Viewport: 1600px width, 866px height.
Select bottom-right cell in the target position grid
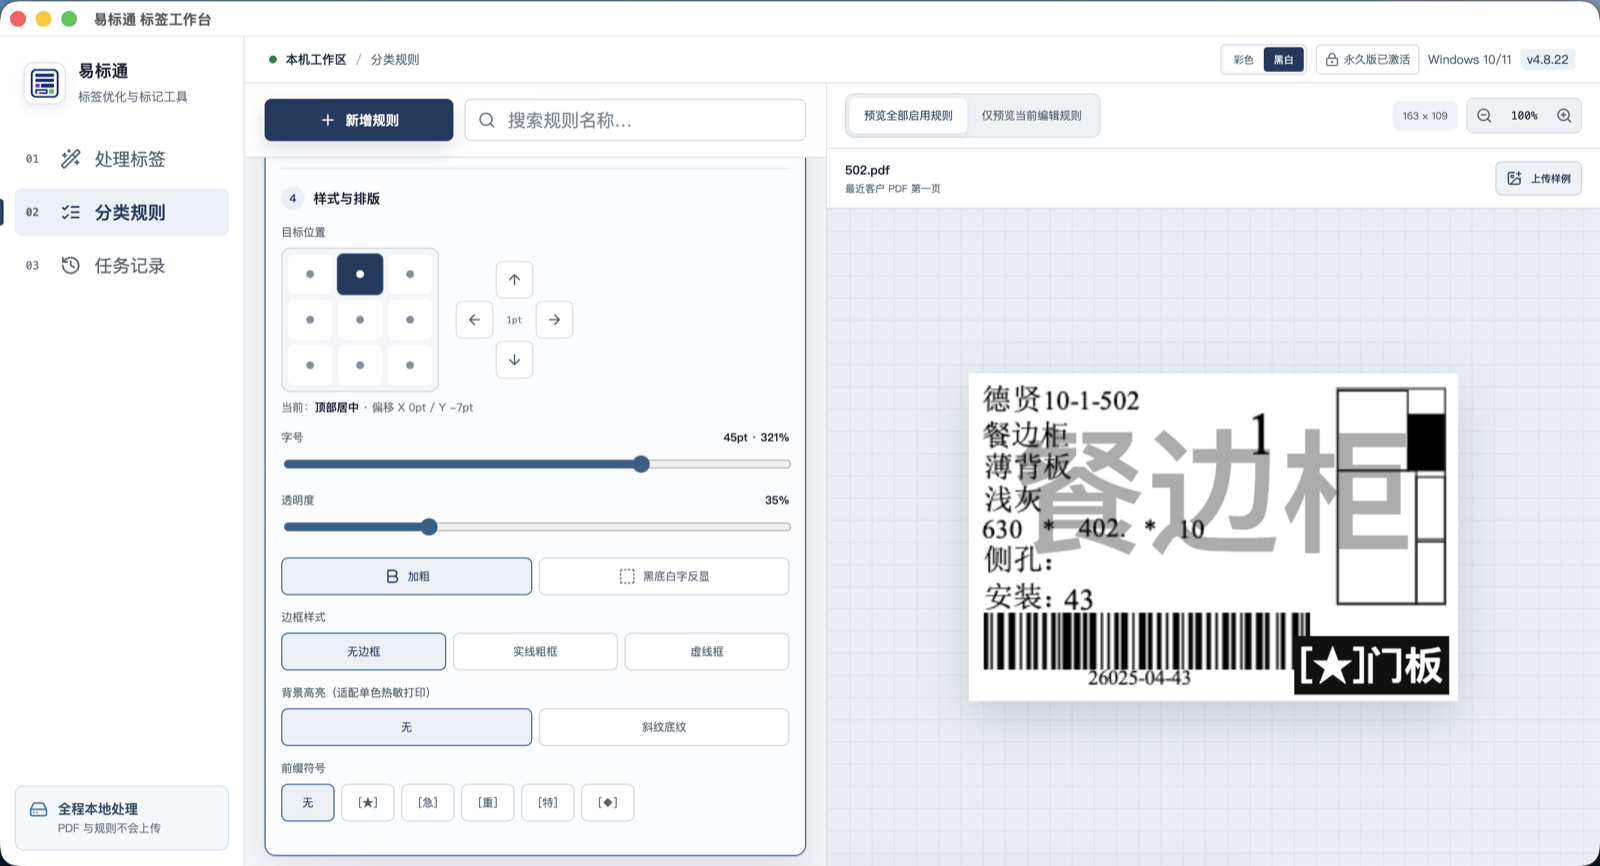point(410,365)
